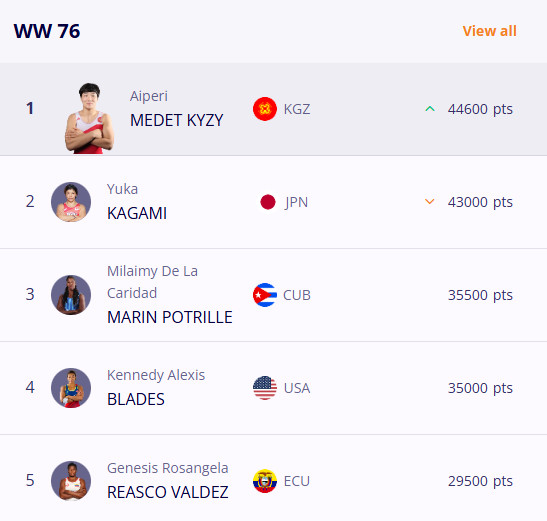Click the Ecuador flag icon

(265, 481)
